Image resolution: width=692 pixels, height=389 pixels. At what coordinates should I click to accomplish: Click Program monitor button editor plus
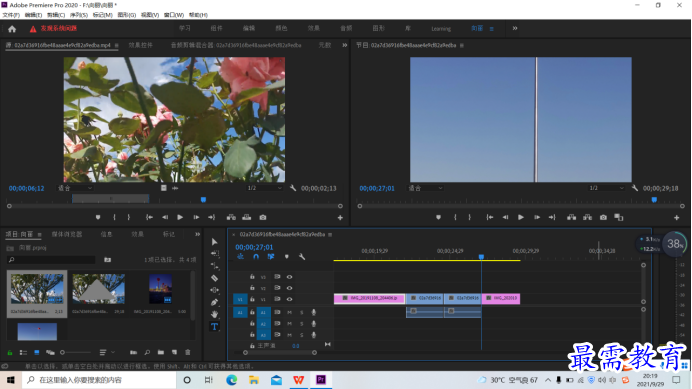677,217
